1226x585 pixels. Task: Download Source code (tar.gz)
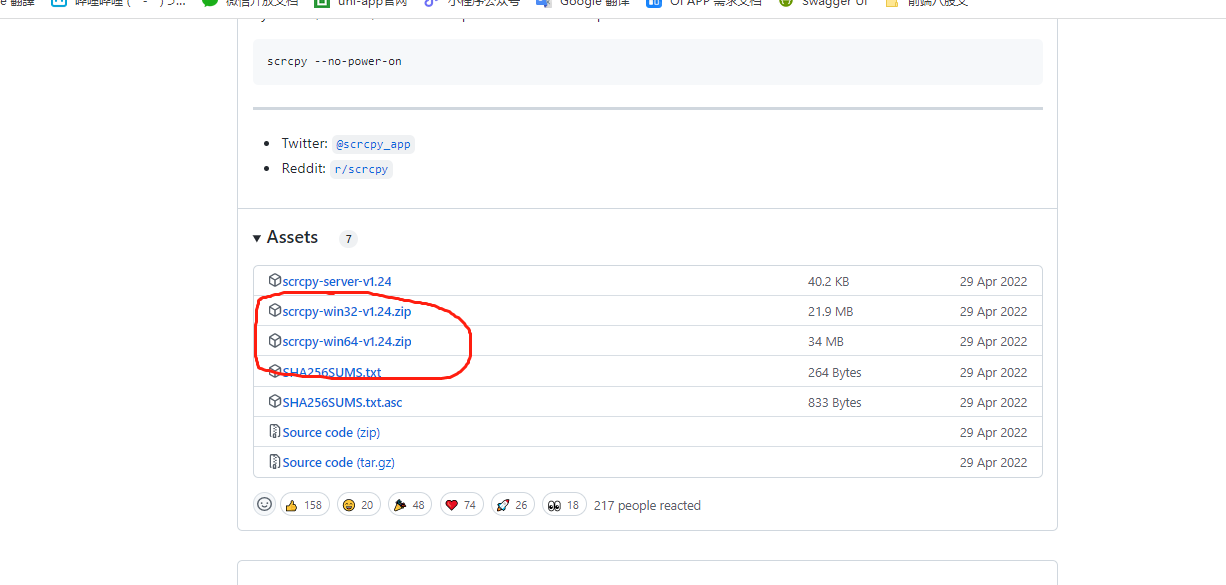[x=339, y=462]
